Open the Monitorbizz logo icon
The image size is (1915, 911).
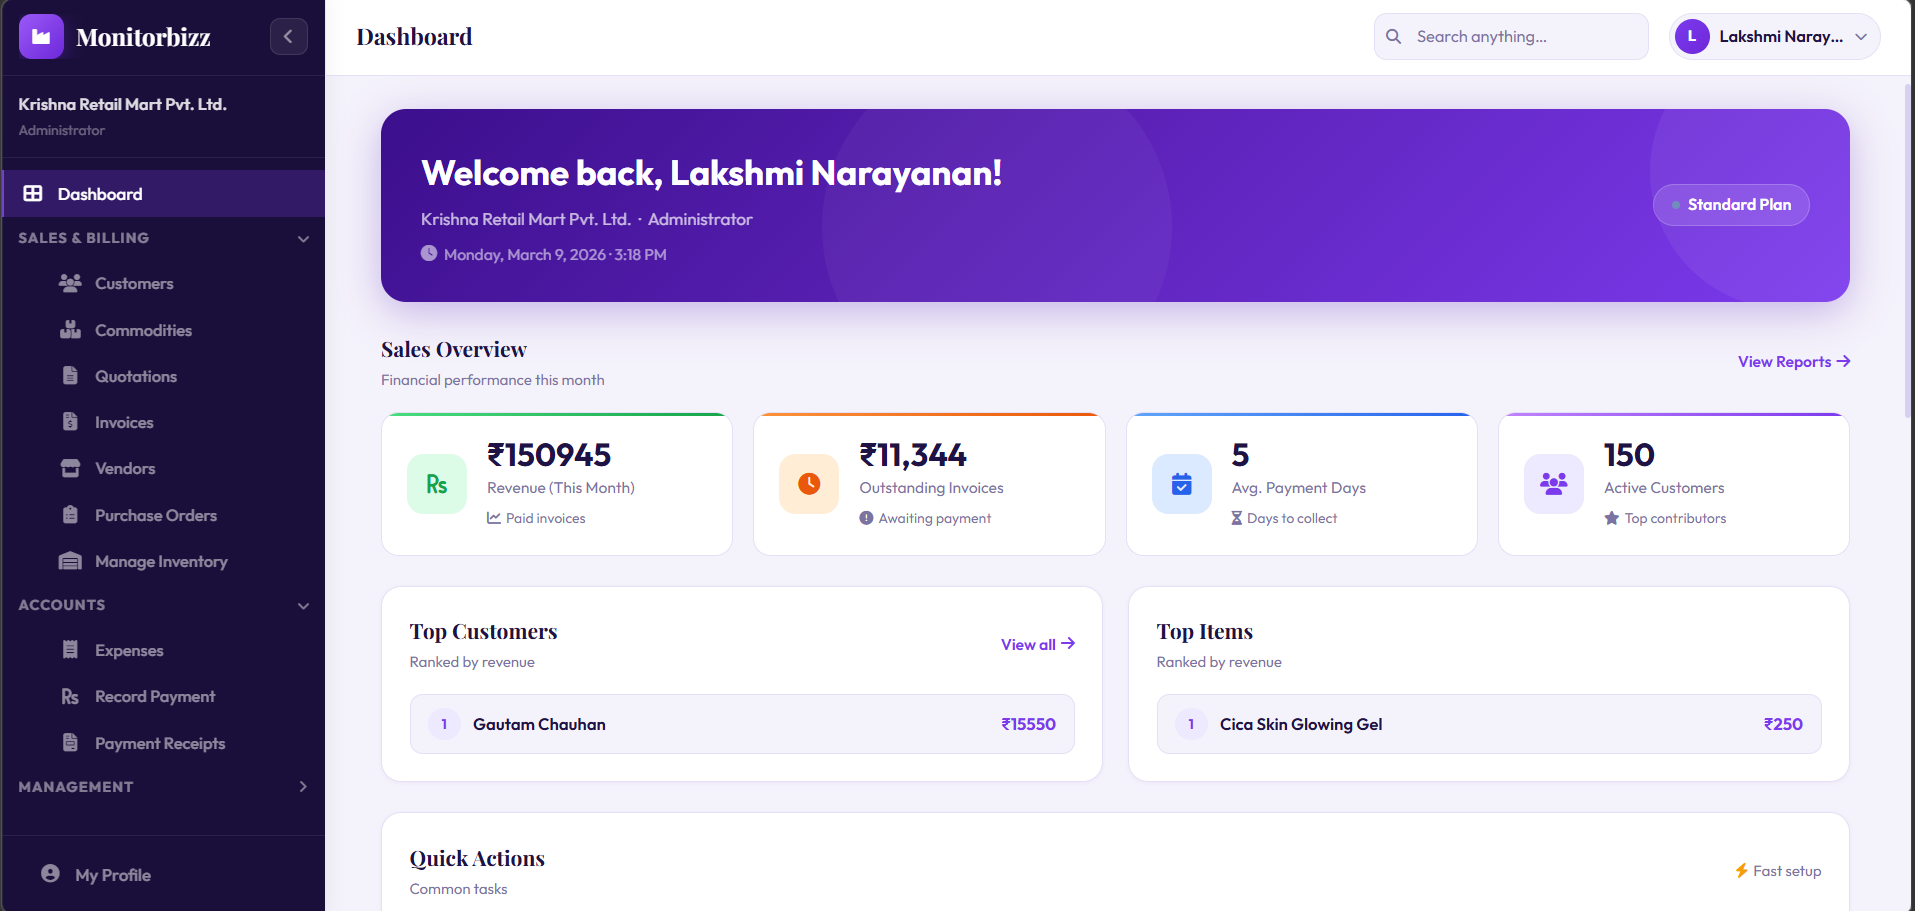41,36
